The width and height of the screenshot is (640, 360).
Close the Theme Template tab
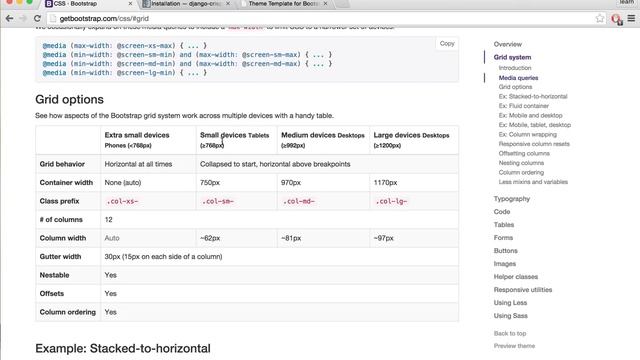click(325, 4)
